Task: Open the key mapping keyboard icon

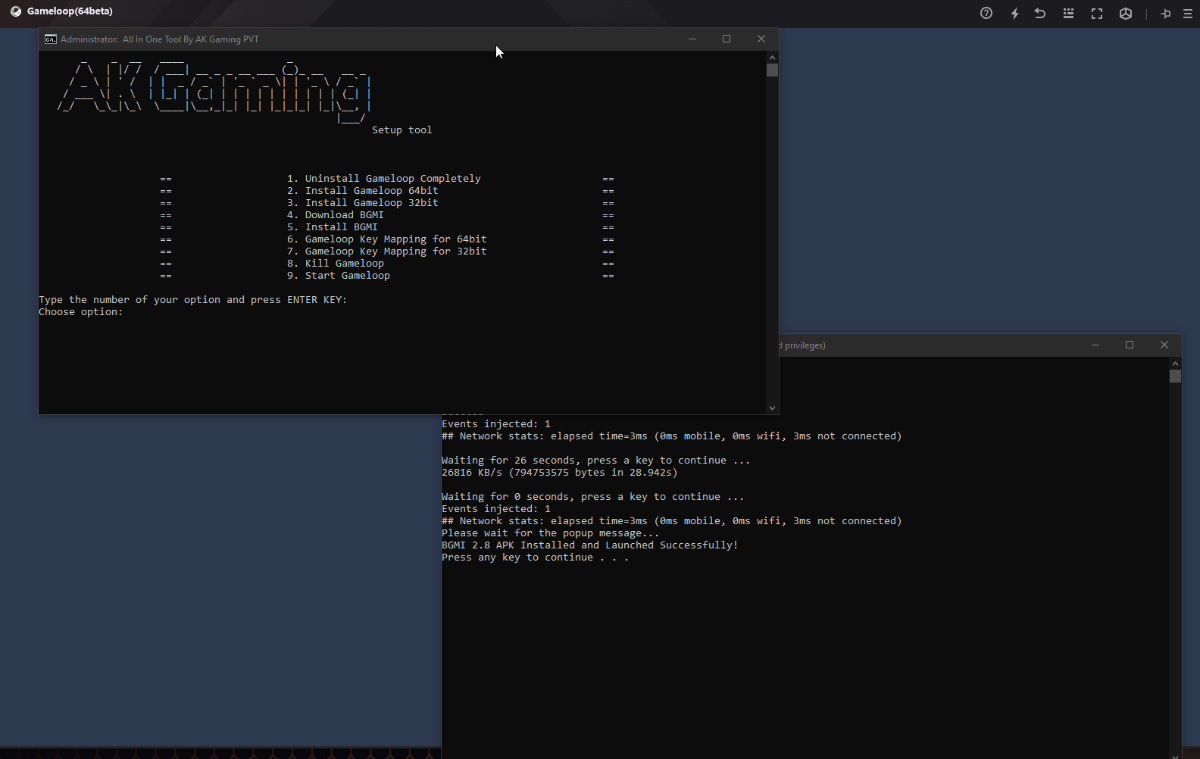Action: (x=1069, y=13)
